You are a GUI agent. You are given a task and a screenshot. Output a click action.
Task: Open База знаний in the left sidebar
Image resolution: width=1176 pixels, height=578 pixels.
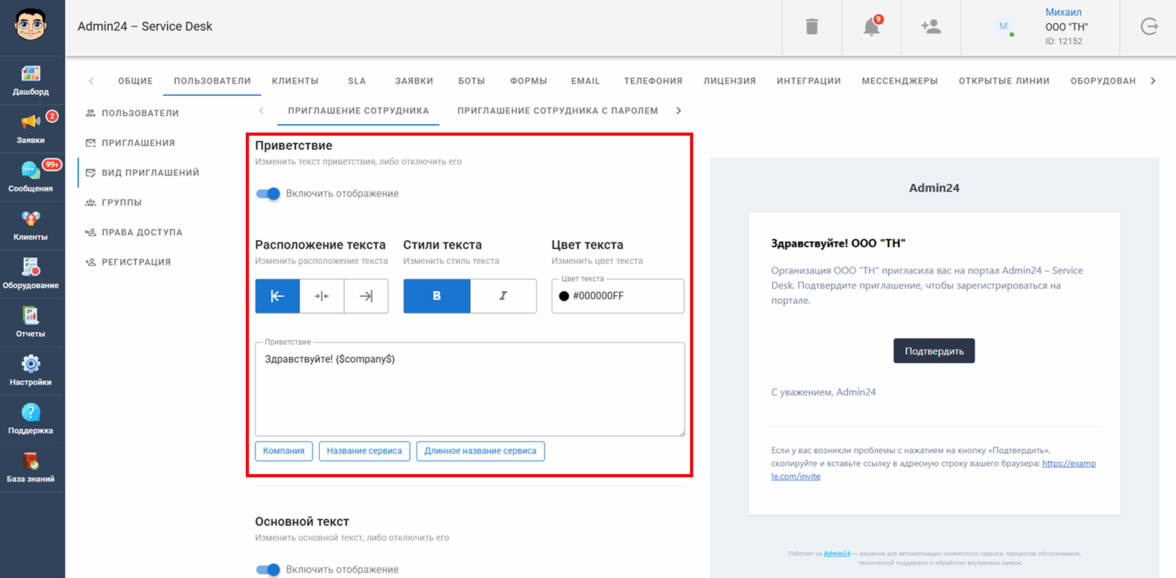tap(31, 467)
